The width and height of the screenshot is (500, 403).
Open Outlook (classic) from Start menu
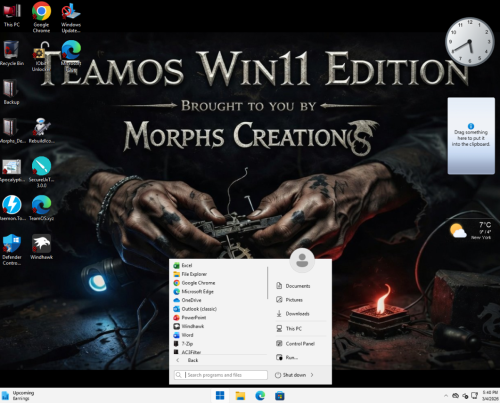click(219, 309)
